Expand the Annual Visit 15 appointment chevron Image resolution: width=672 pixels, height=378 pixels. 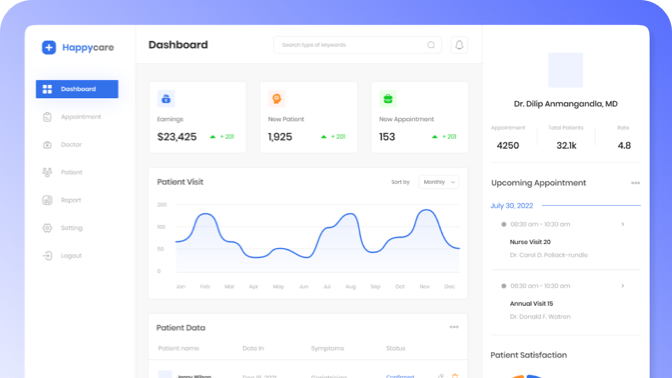tap(623, 286)
